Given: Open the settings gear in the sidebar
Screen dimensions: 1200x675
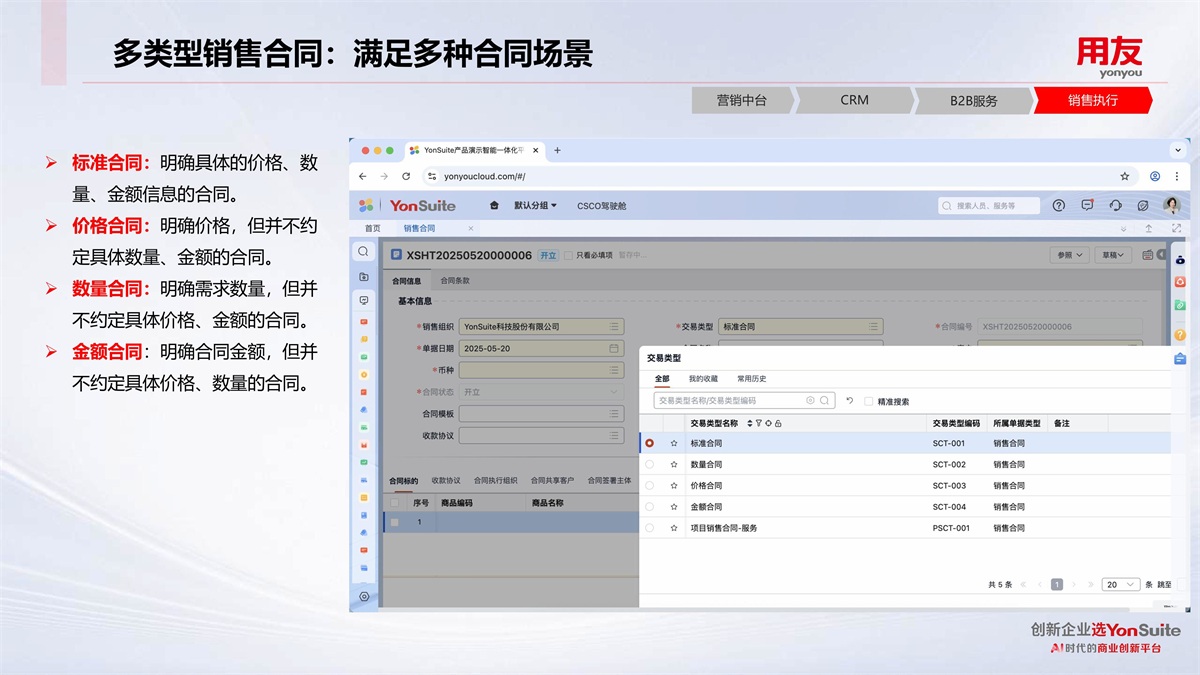Looking at the screenshot, I should click(x=364, y=596).
